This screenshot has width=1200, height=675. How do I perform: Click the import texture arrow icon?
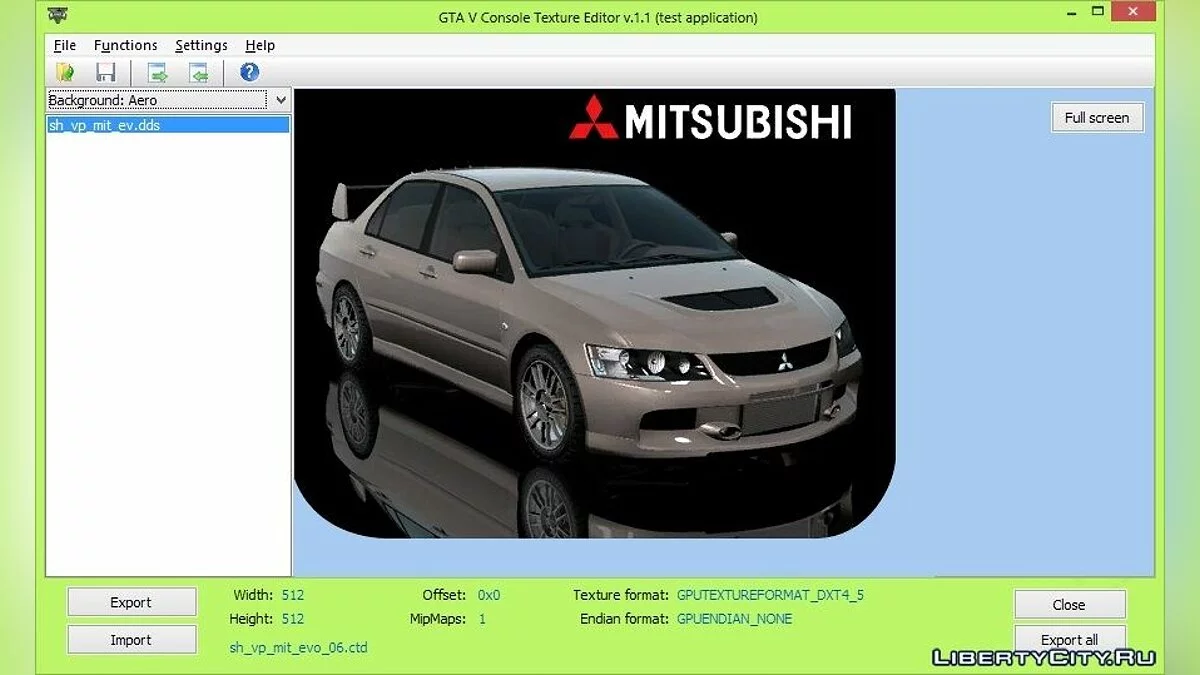click(198, 72)
